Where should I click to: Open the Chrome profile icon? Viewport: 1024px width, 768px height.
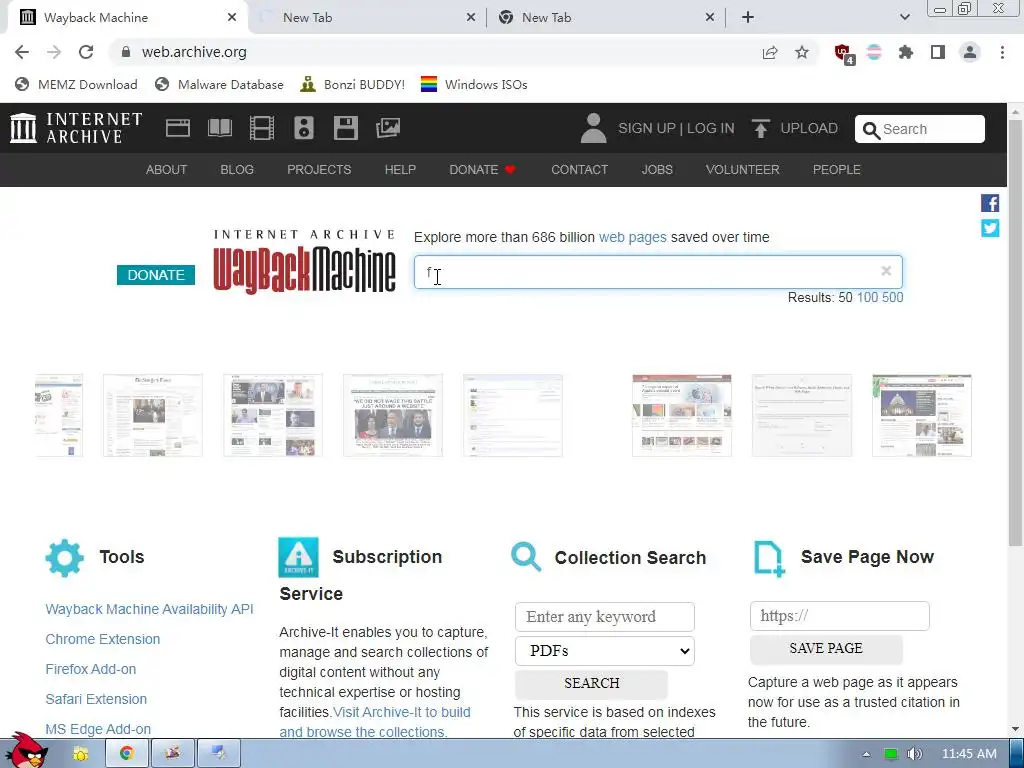coord(970,52)
